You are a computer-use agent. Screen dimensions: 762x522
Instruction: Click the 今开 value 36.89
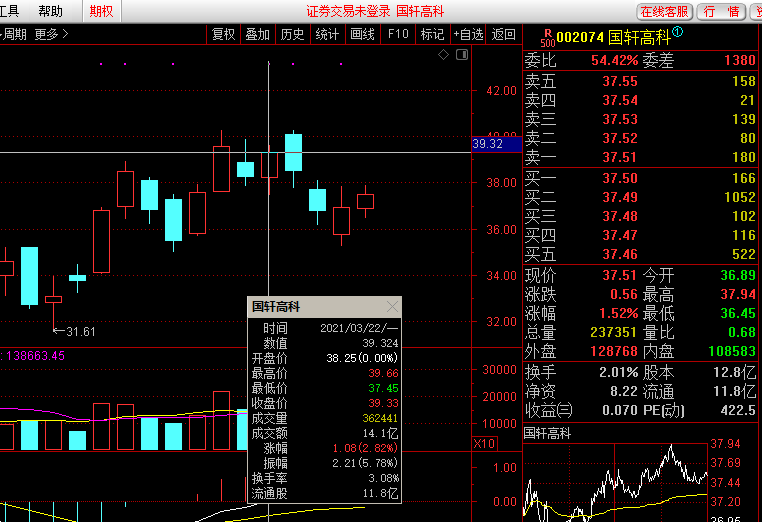click(x=738, y=276)
